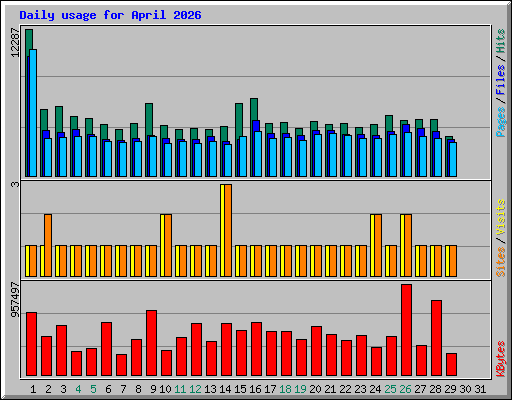Click the red KBytes bar for day 7
This screenshot has height=400, width=512.
pos(121,365)
